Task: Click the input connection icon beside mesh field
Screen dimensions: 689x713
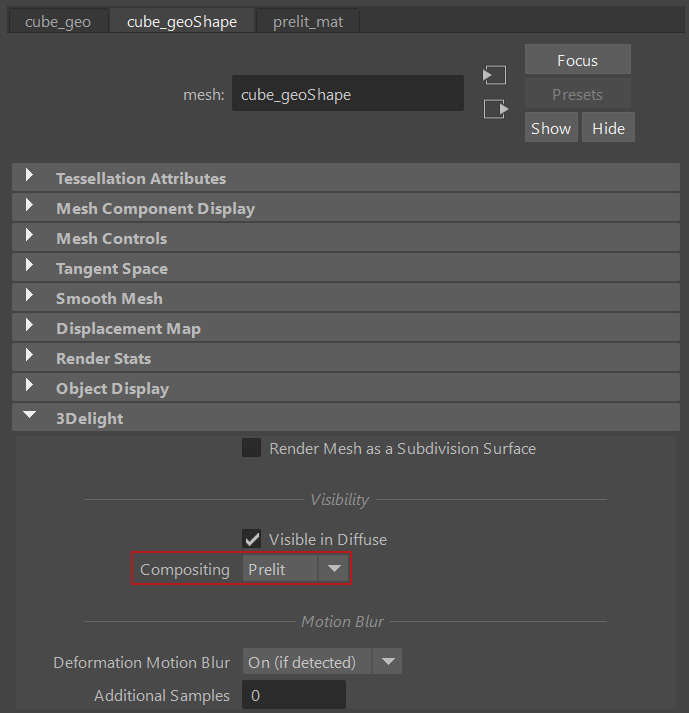Action: point(494,75)
